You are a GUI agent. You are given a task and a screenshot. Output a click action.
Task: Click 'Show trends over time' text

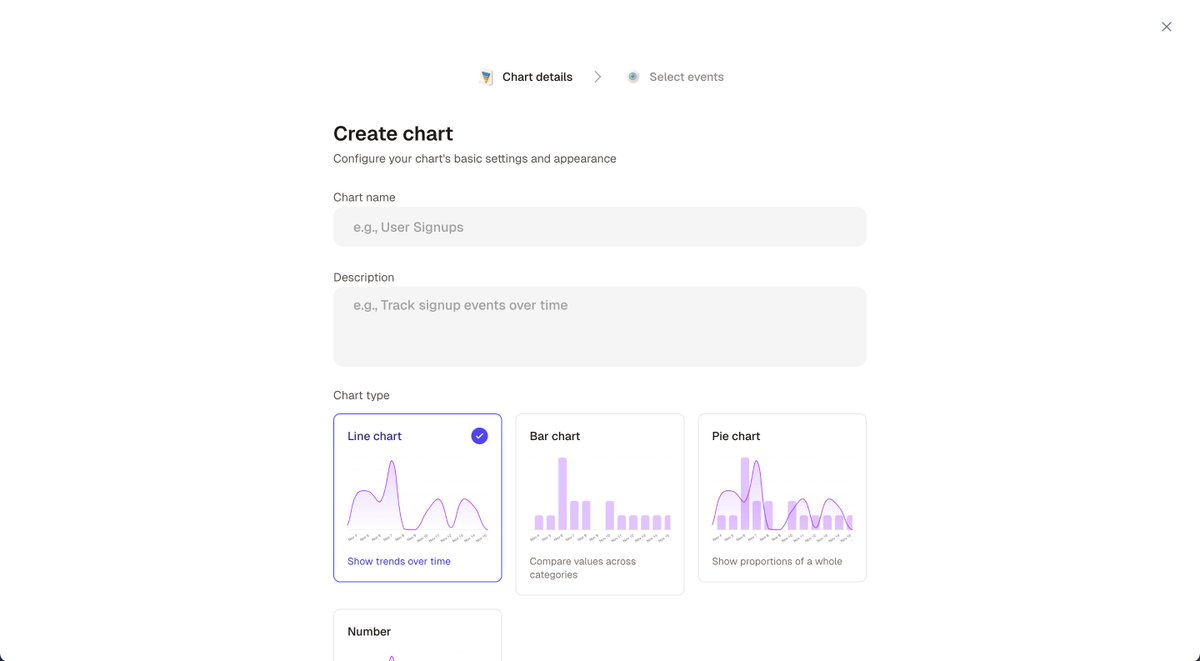pyautogui.click(x=399, y=562)
